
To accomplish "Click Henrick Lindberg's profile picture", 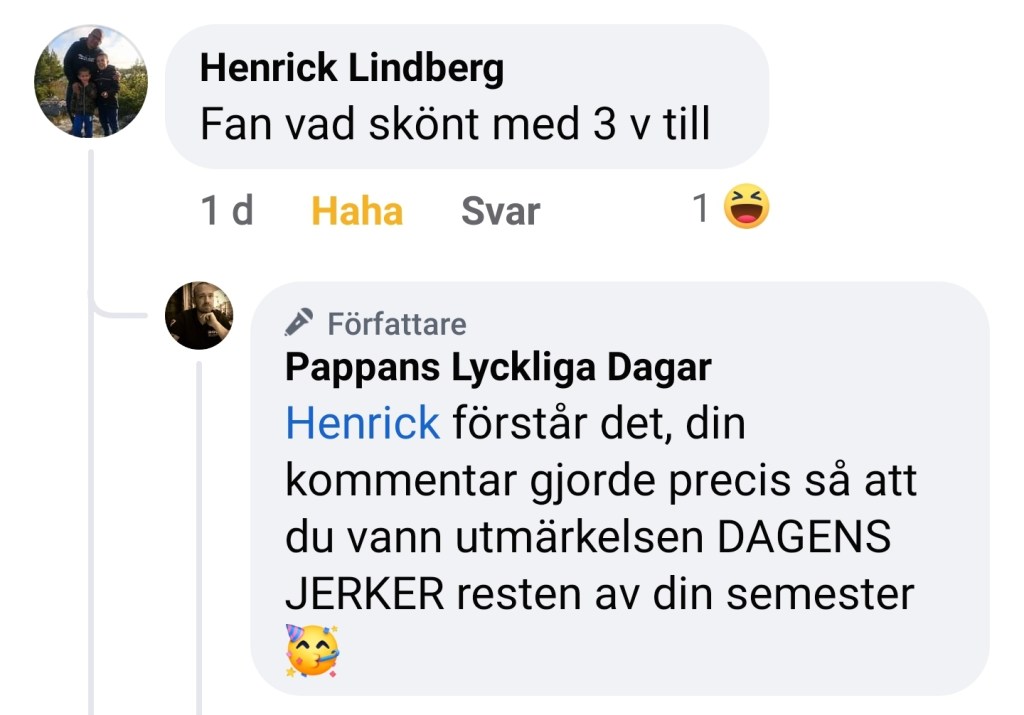I will [91, 82].
